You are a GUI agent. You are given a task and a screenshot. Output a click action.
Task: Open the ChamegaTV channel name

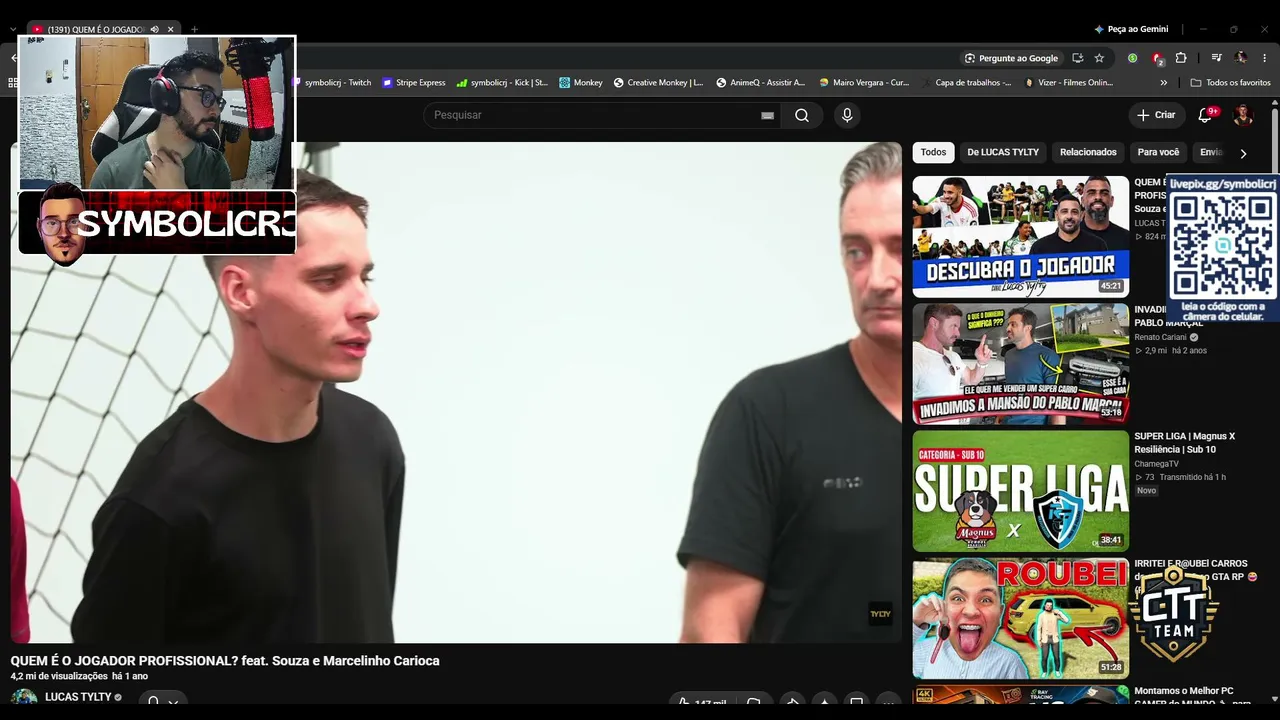[1156, 464]
